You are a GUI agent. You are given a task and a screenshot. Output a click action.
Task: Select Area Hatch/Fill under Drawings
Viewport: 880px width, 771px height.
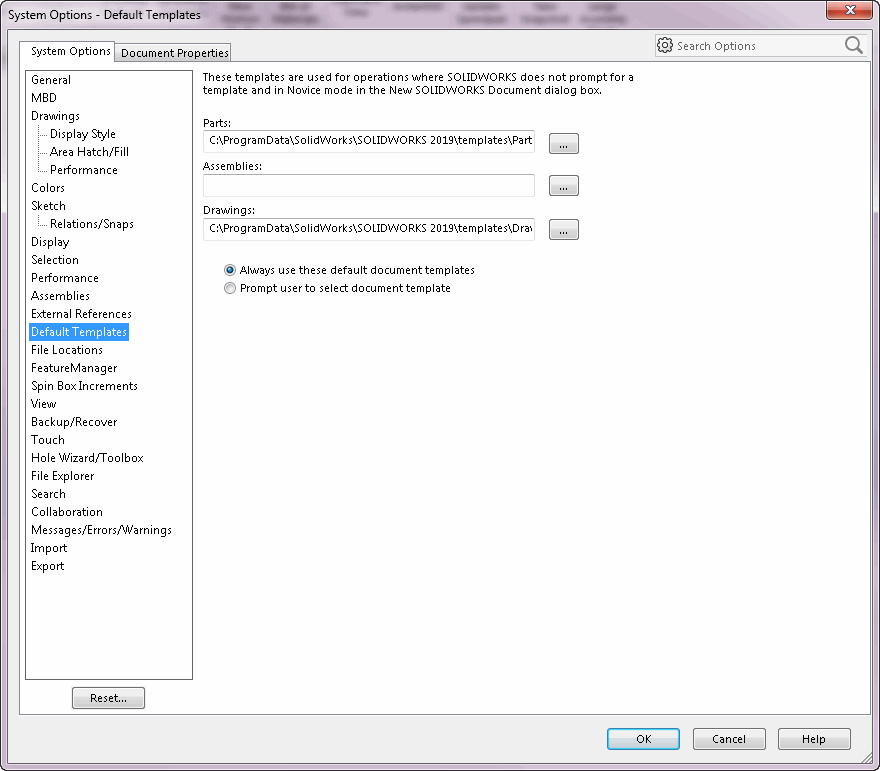[x=89, y=152]
